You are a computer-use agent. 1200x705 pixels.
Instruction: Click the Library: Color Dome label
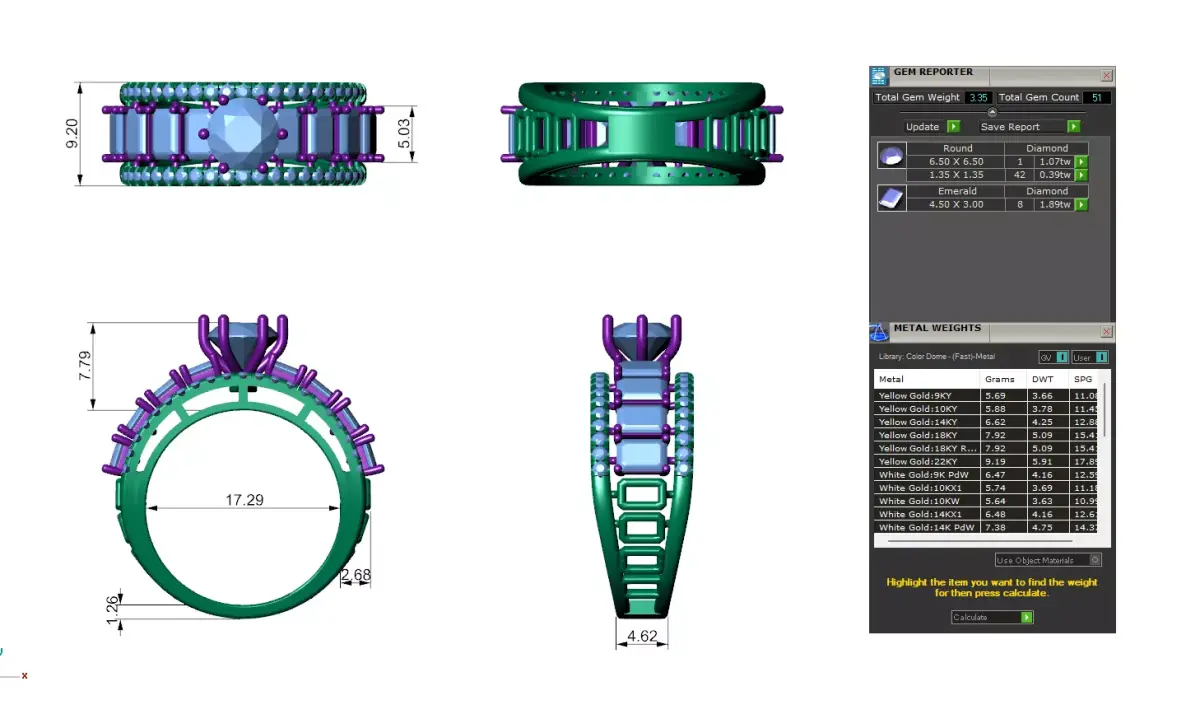click(936, 357)
